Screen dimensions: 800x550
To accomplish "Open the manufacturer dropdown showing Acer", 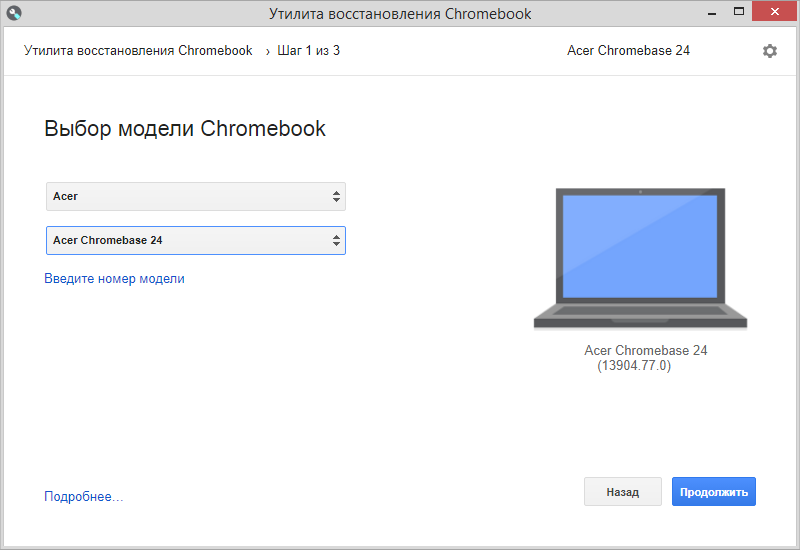I will click(x=196, y=196).
